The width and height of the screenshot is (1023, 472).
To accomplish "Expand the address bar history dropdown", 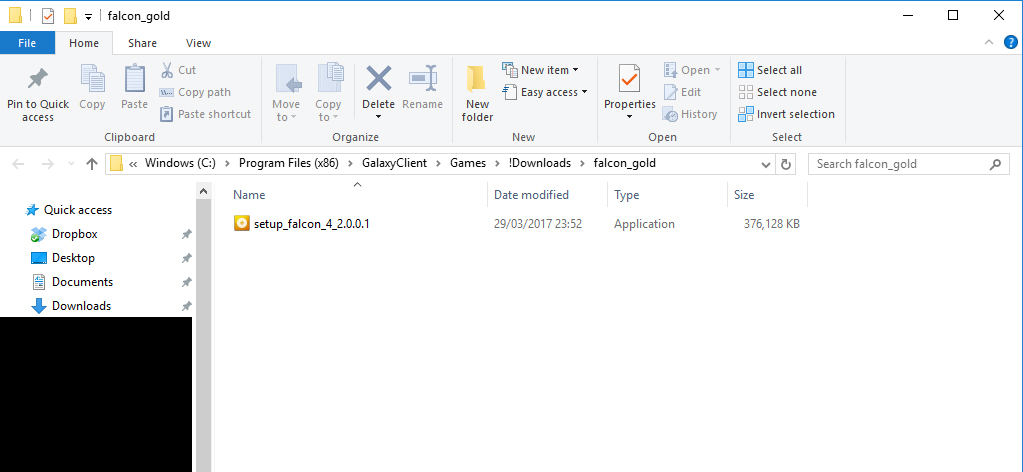I will click(766, 164).
